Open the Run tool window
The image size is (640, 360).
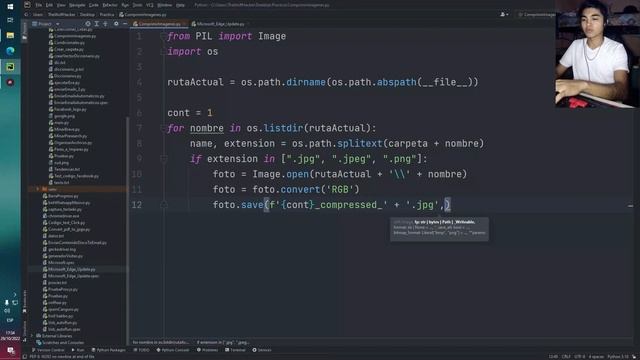pyautogui.click(x=78, y=350)
